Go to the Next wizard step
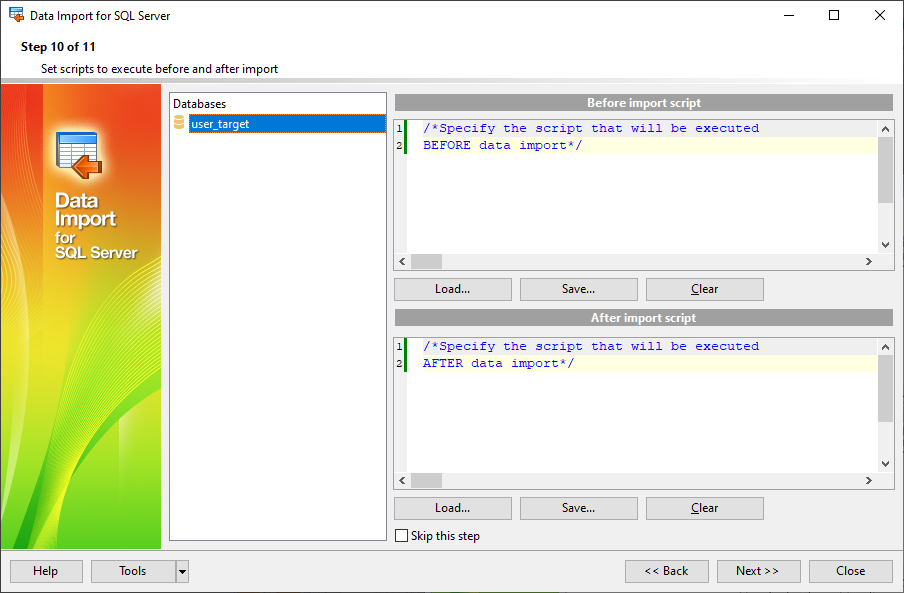 click(x=757, y=571)
